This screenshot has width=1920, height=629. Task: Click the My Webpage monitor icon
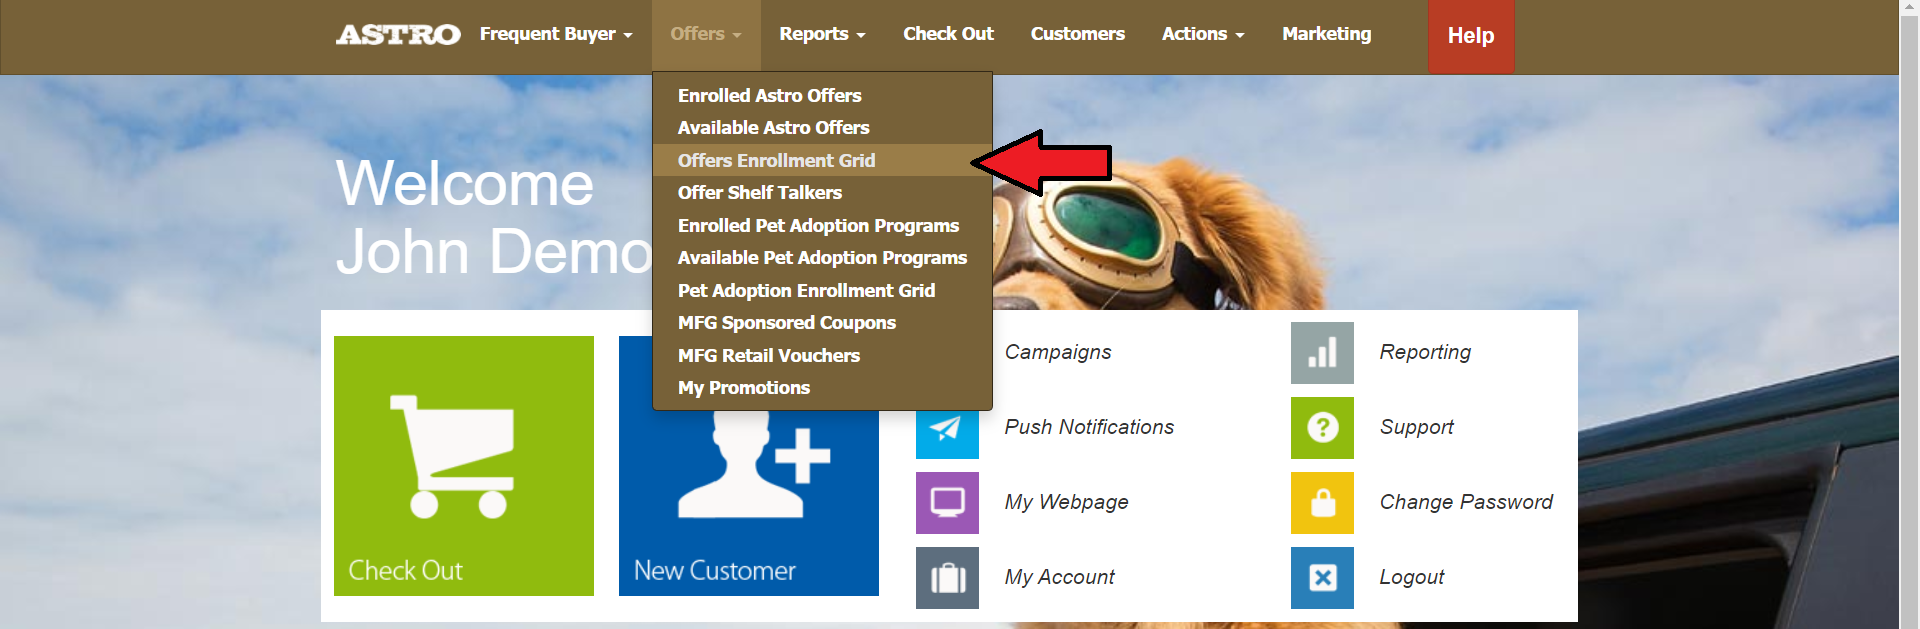click(x=947, y=503)
